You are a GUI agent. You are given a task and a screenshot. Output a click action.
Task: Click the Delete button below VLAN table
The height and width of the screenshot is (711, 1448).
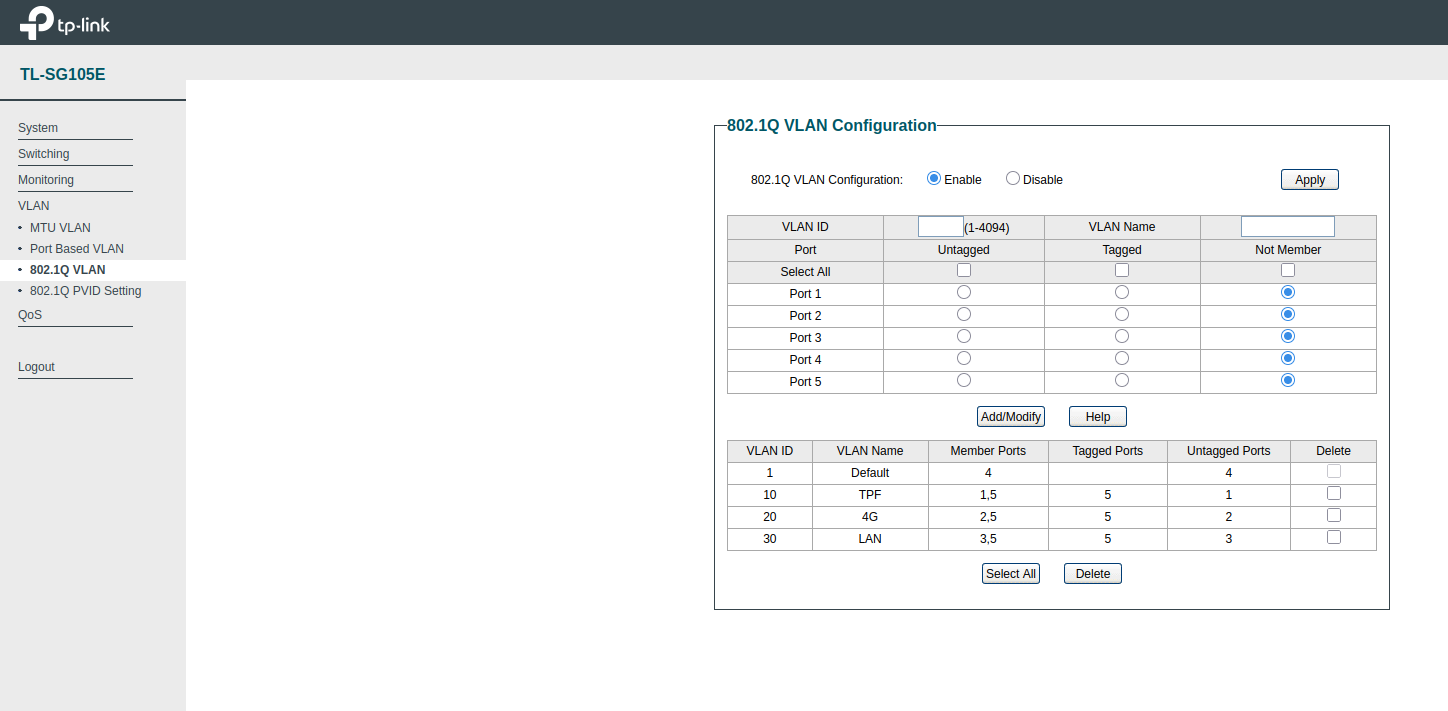1093,574
